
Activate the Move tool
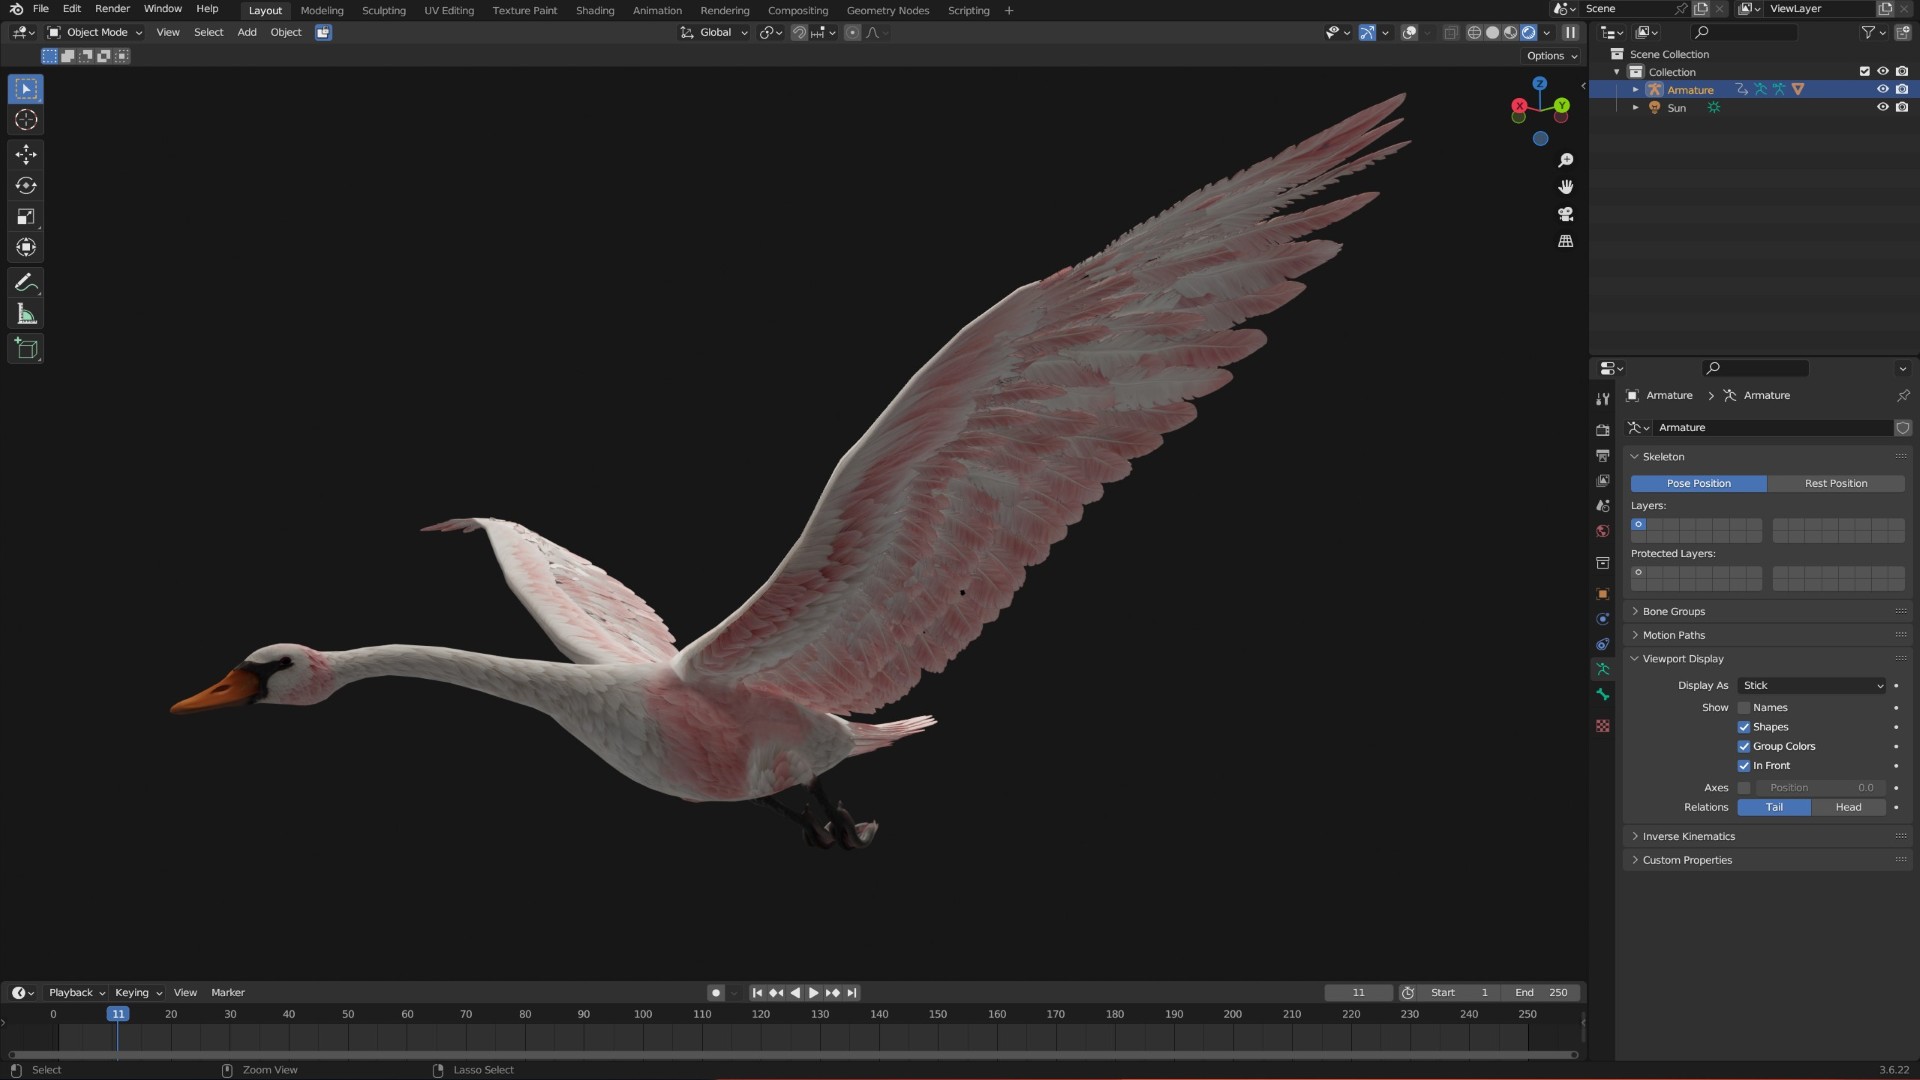[26, 154]
